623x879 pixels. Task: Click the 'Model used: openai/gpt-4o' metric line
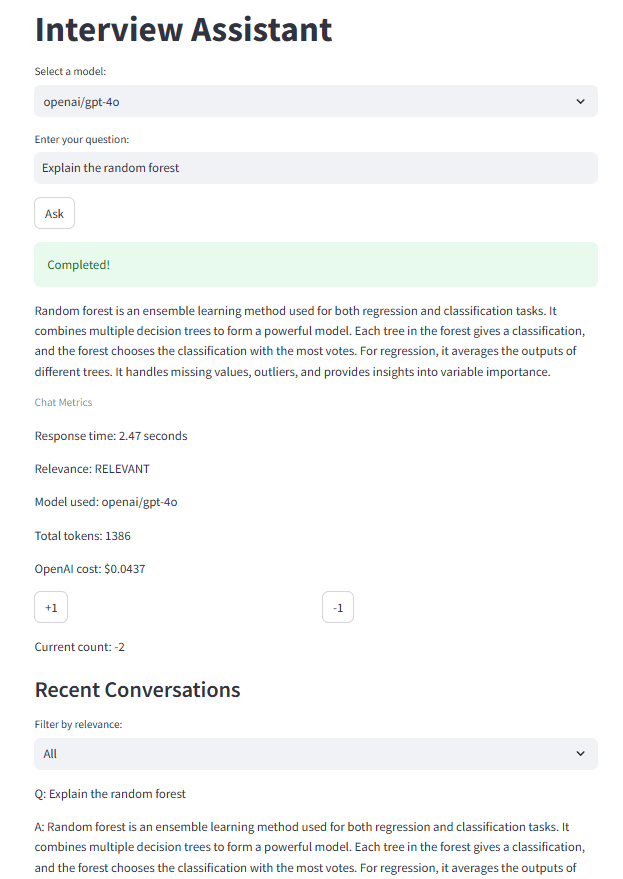(106, 502)
